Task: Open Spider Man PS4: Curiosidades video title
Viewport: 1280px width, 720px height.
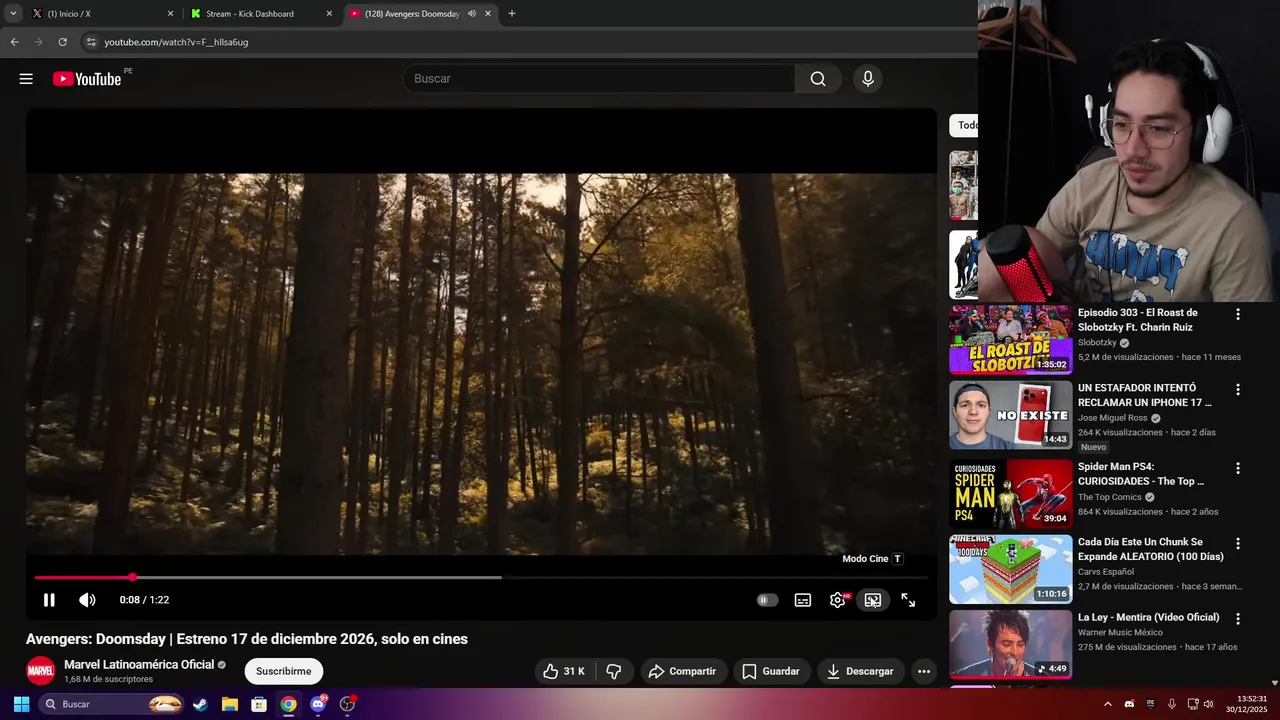Action: (x=1141, y=474)
